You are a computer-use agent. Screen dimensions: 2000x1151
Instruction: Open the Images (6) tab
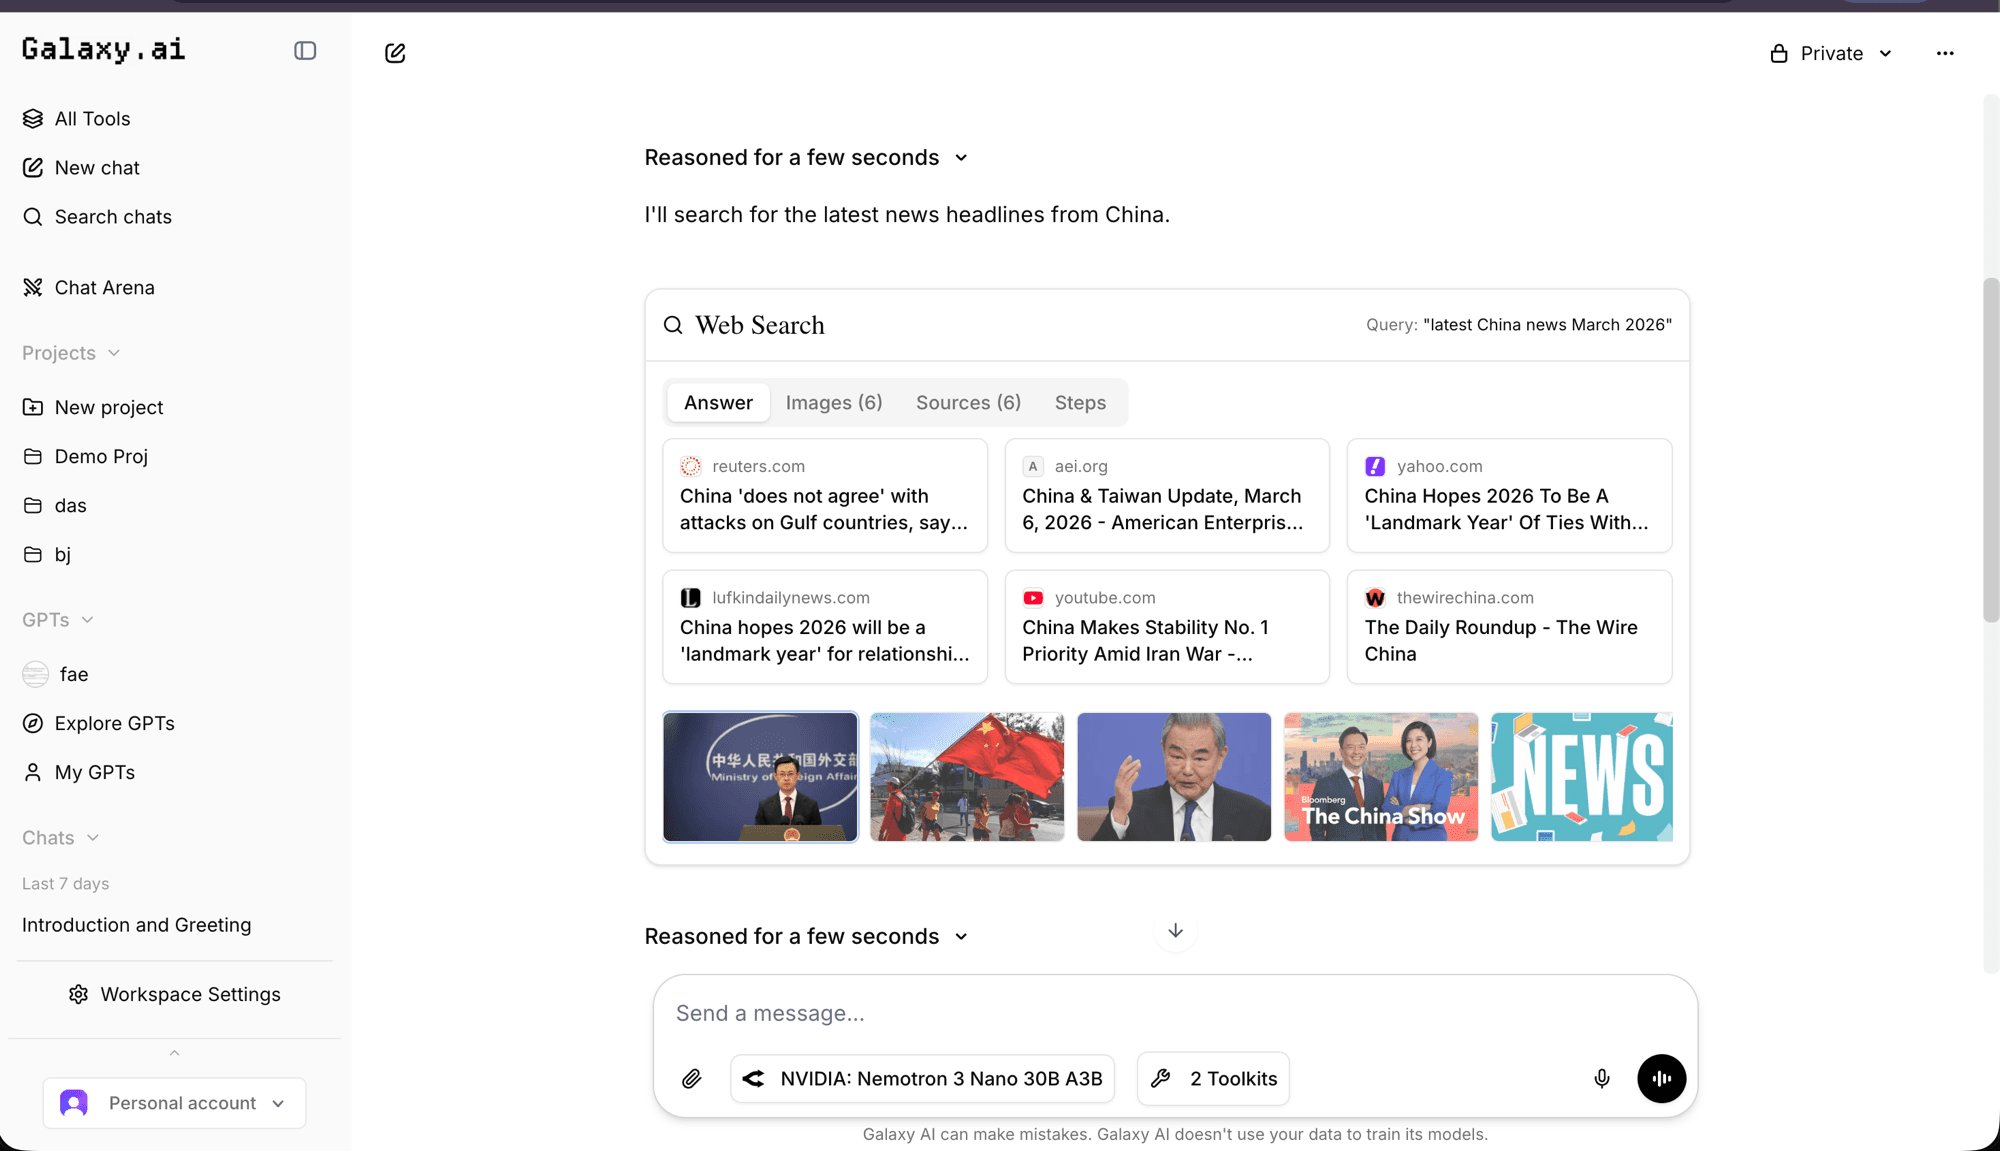(x=834, y=402)
